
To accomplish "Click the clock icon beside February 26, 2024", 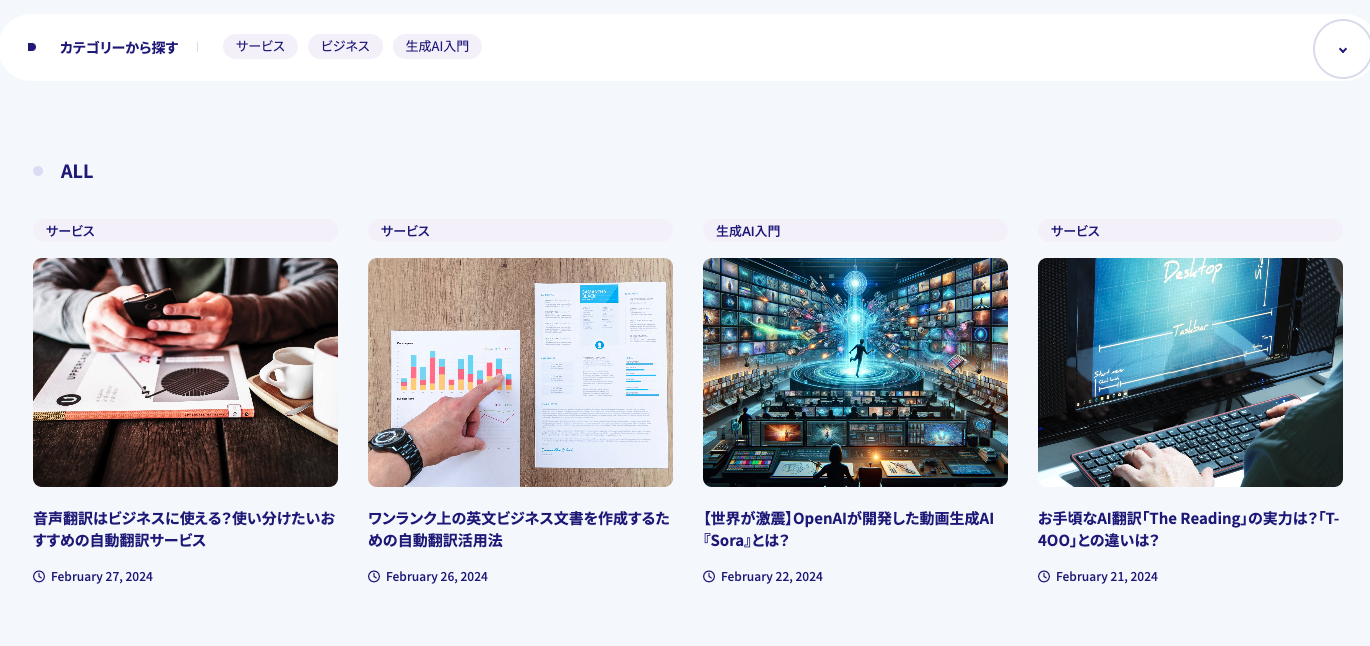I will (x=374, y=577).
